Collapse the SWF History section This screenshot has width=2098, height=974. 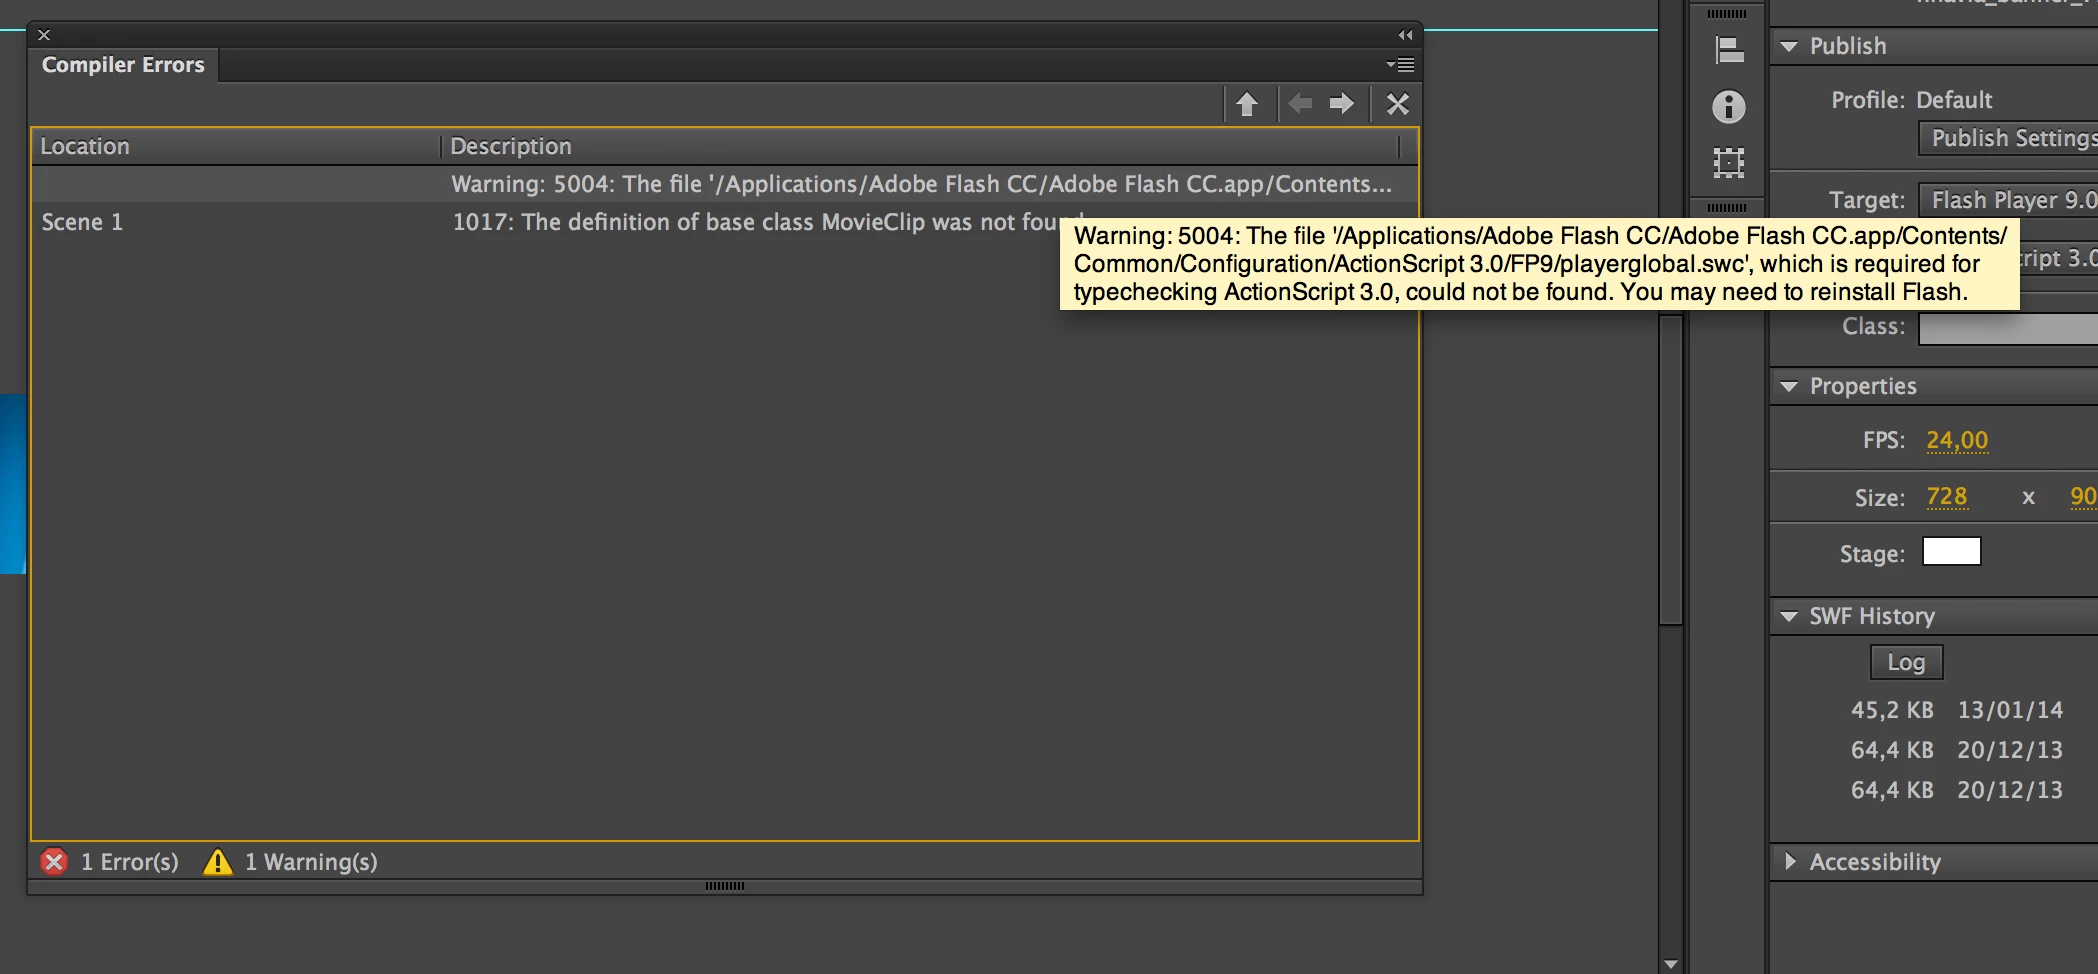pos(1790,616)
